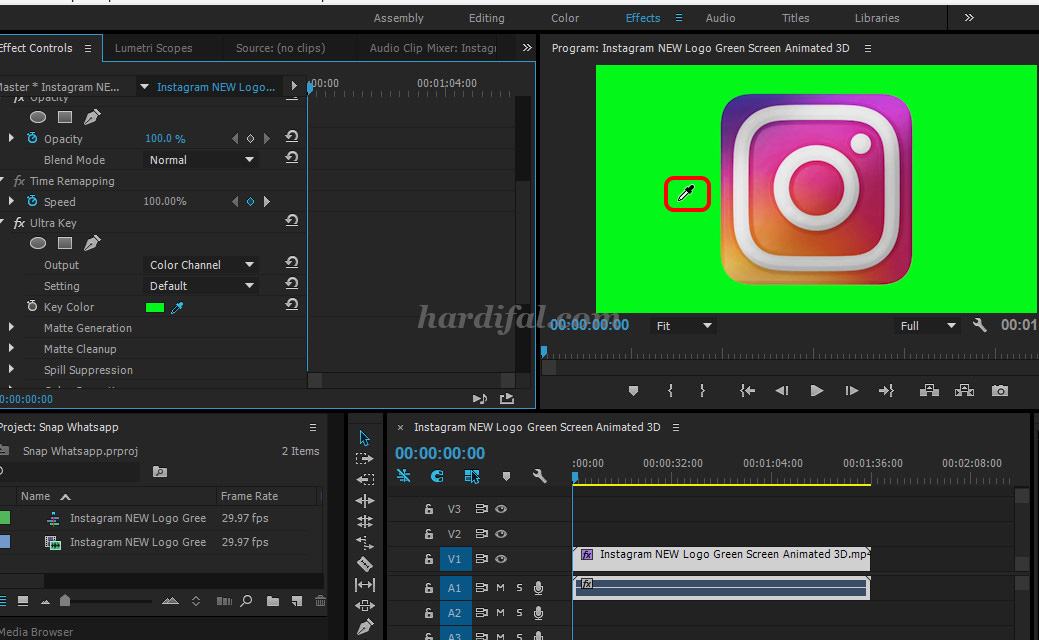Click the Lift icon in the Program monitor

point(930,390)
